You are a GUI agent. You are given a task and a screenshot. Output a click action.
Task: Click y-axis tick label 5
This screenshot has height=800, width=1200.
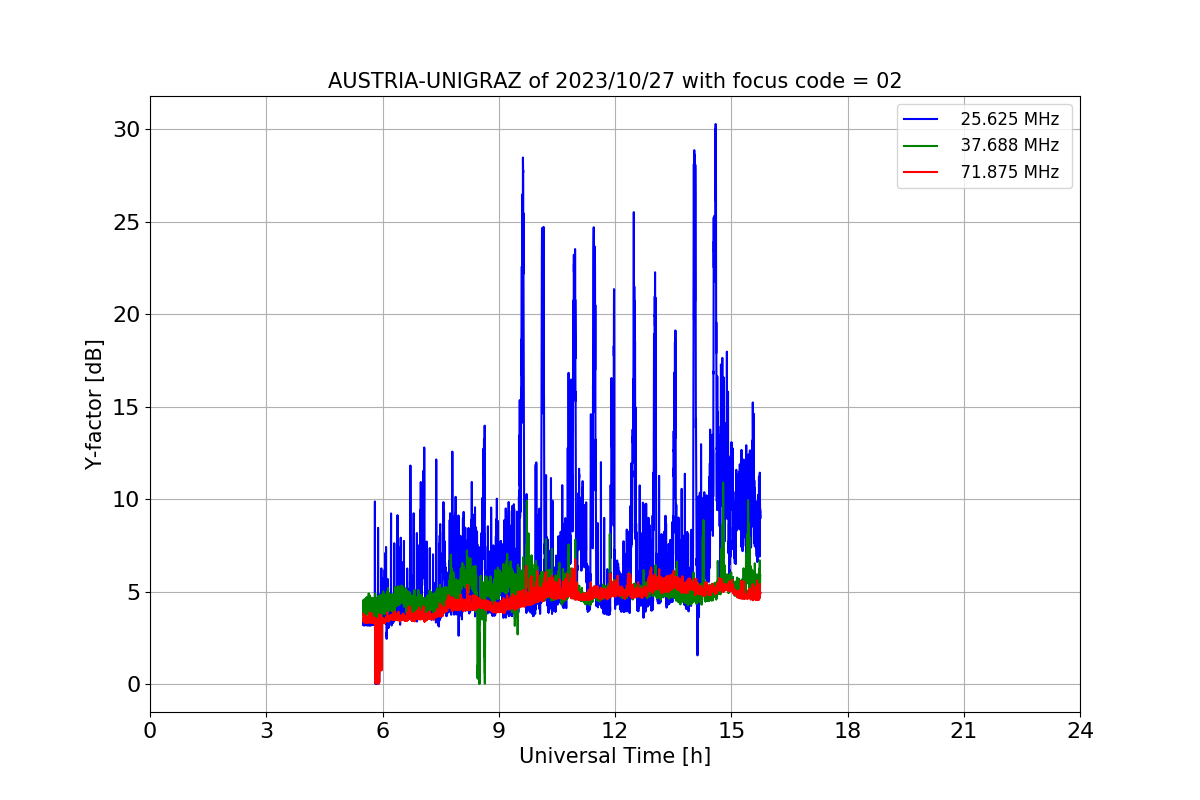click(x=133, y=592)
